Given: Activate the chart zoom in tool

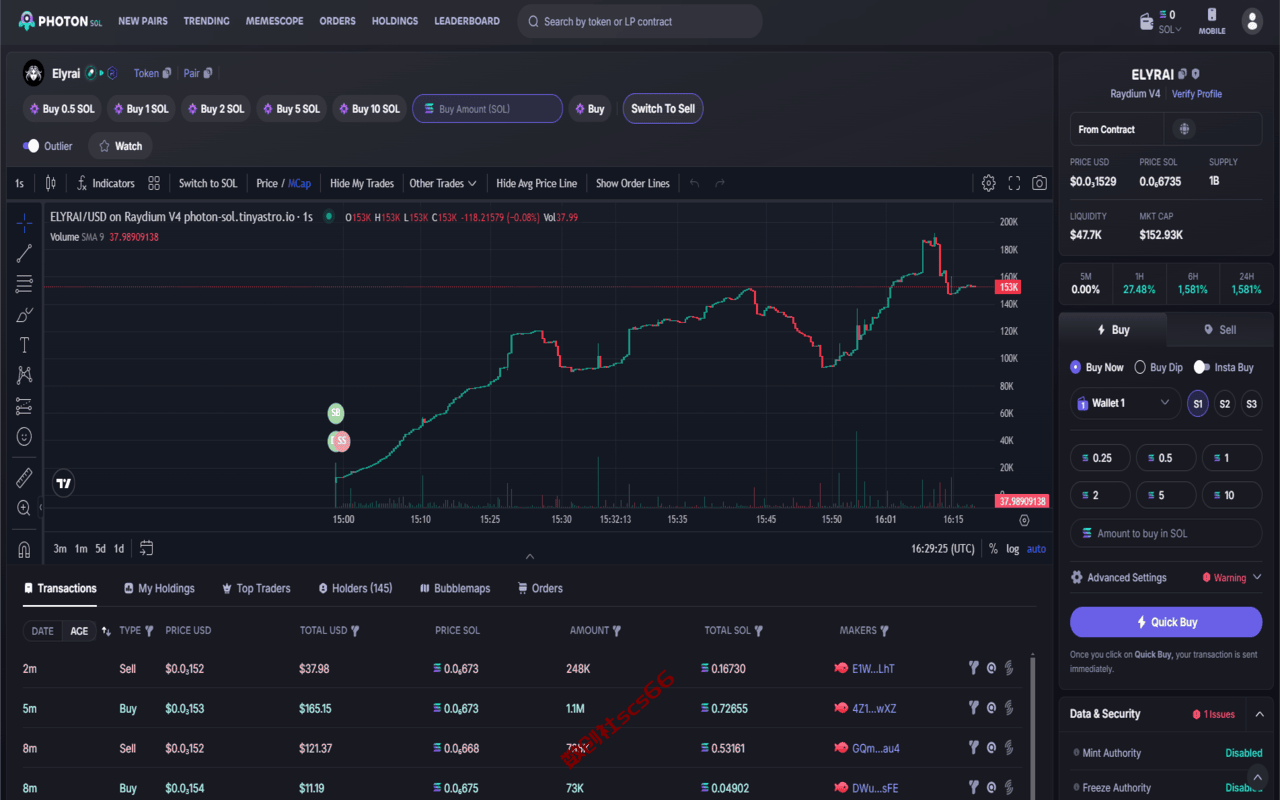Looking at the screenshot, I should point(24,508).
